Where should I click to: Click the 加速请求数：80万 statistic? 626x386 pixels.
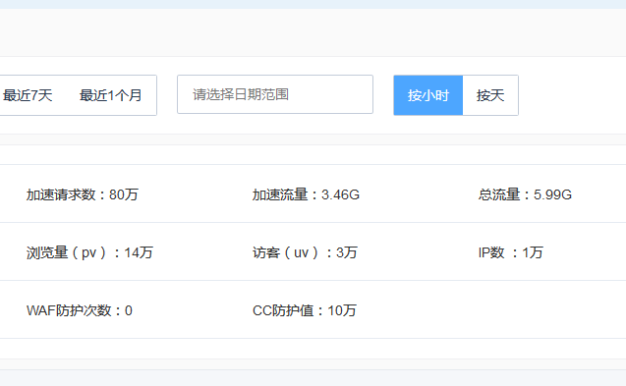[x=82, y=194]
